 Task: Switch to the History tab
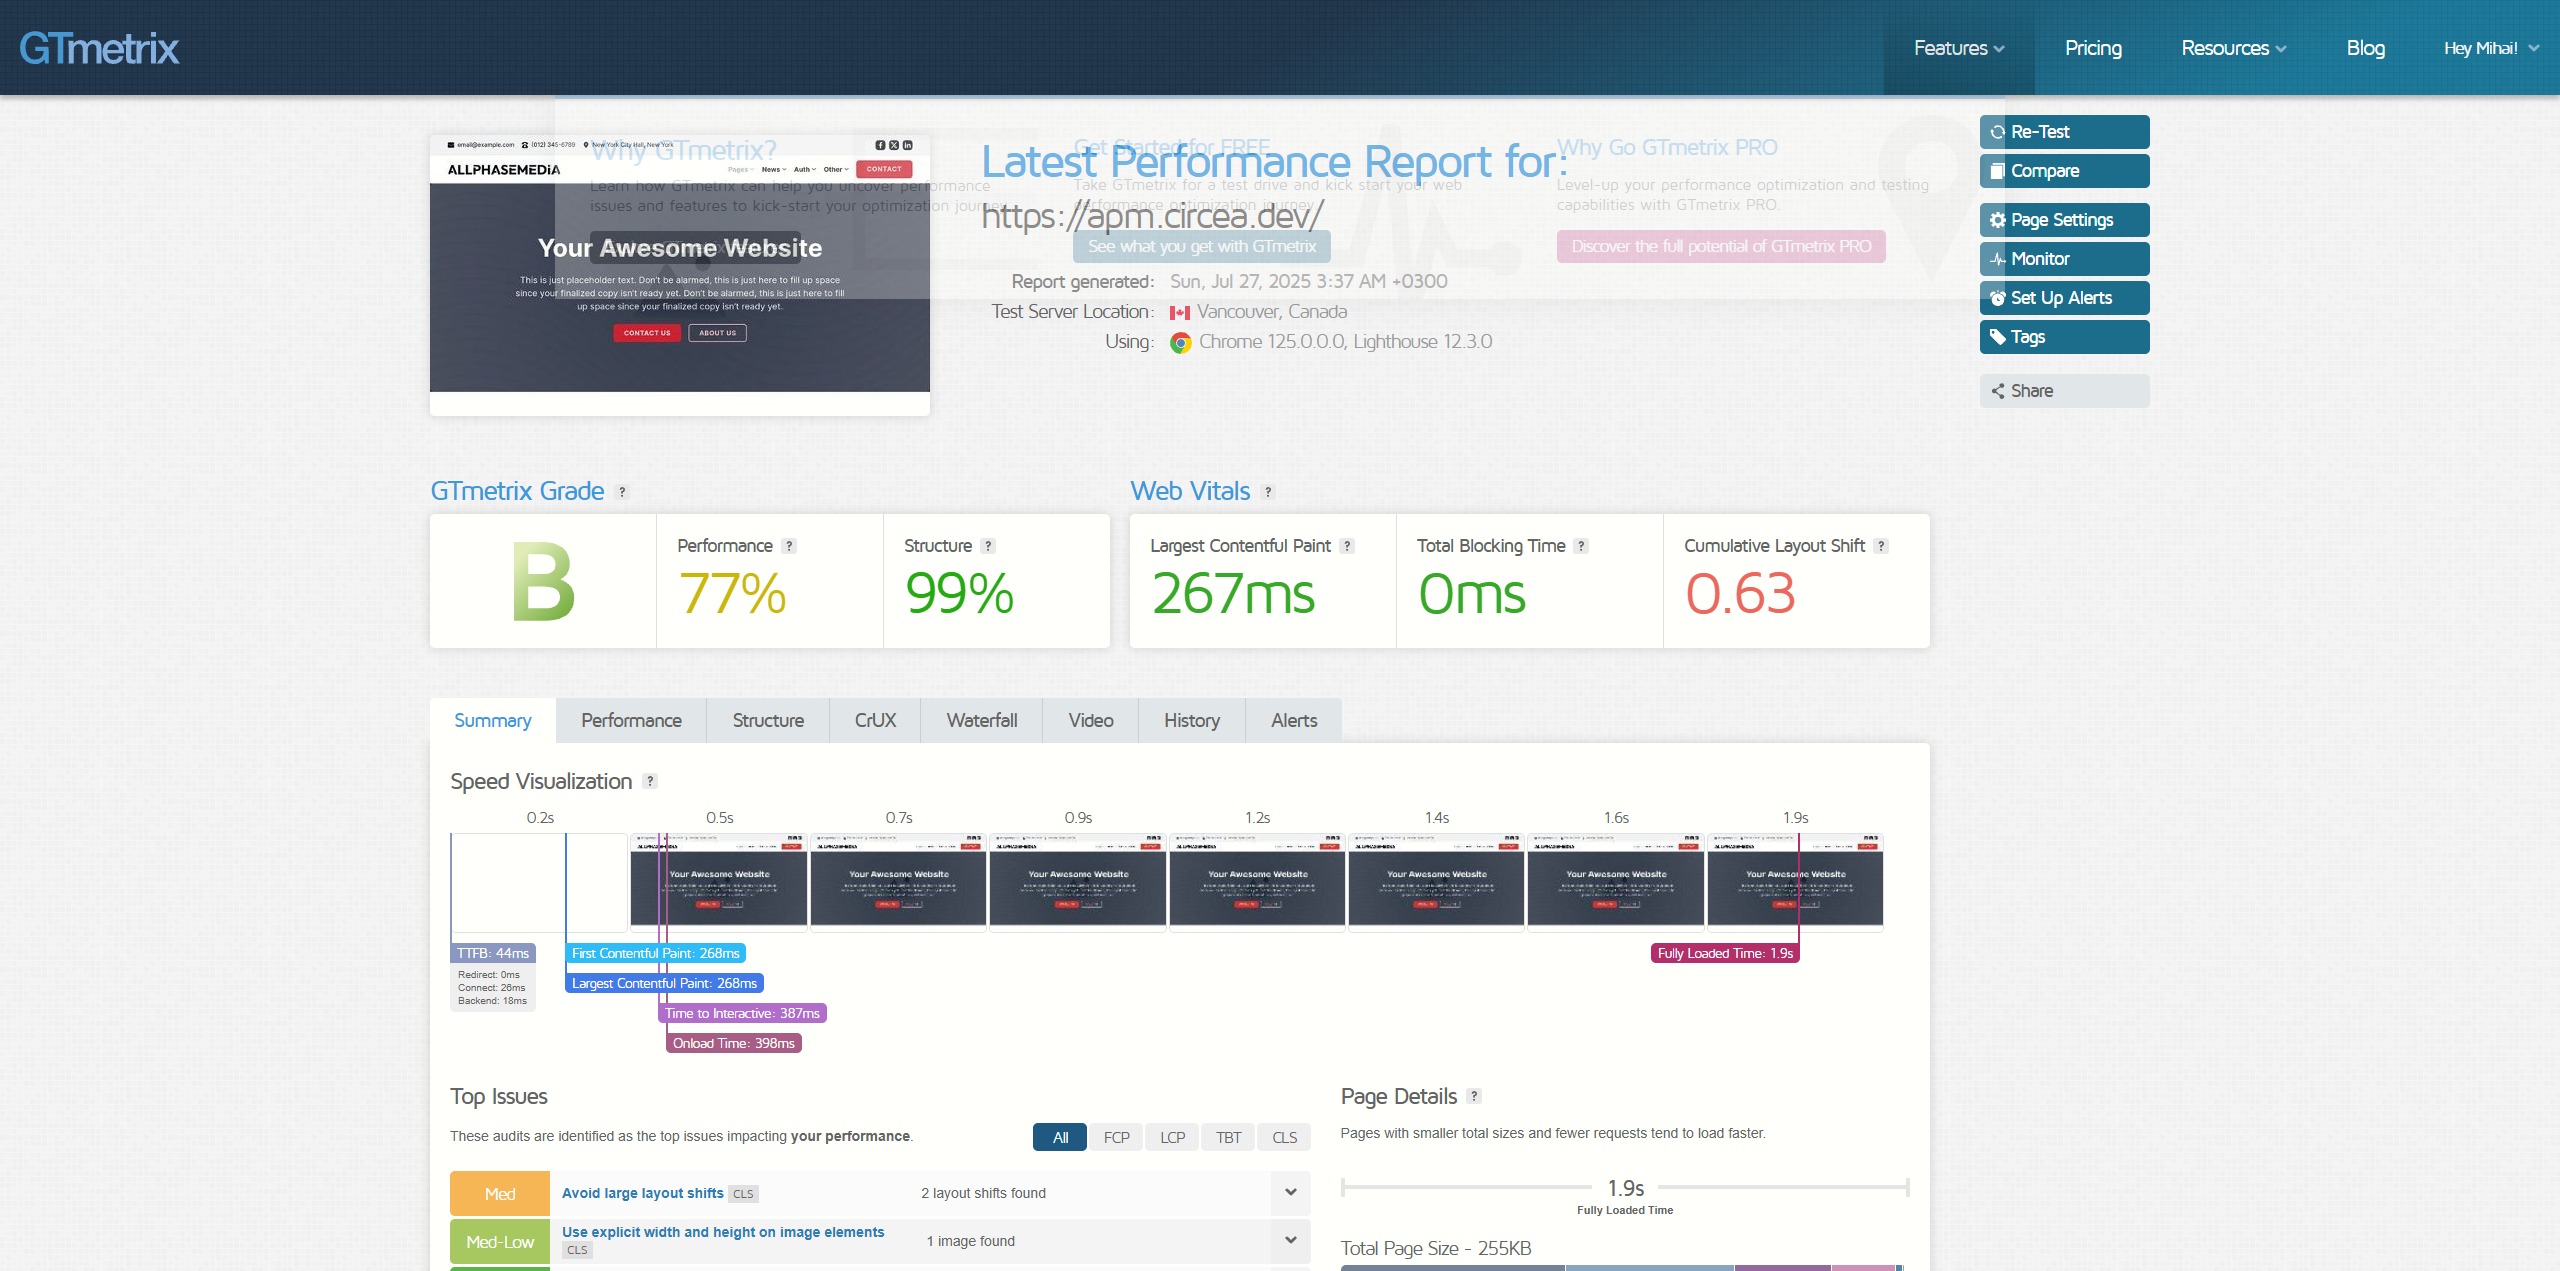click(x=1191, y=720)
